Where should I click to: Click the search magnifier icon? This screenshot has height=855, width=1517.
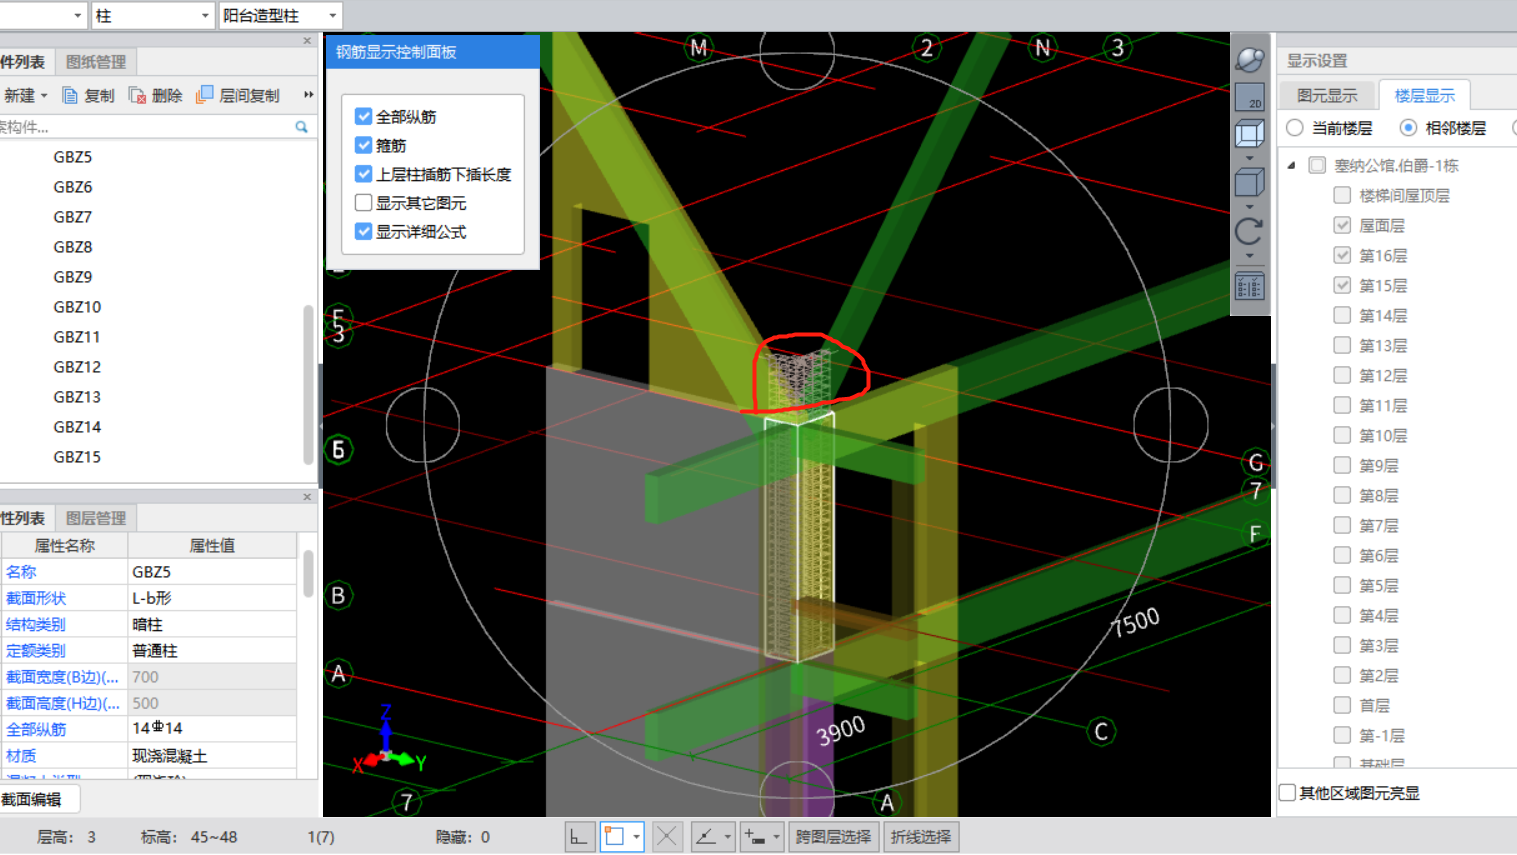point(301,127)
